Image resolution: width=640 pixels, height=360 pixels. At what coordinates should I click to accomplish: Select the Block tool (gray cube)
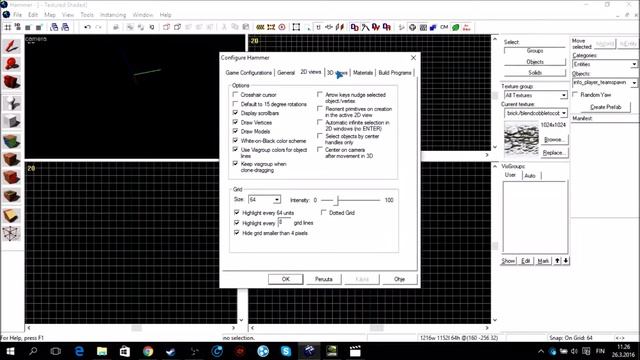11,122
